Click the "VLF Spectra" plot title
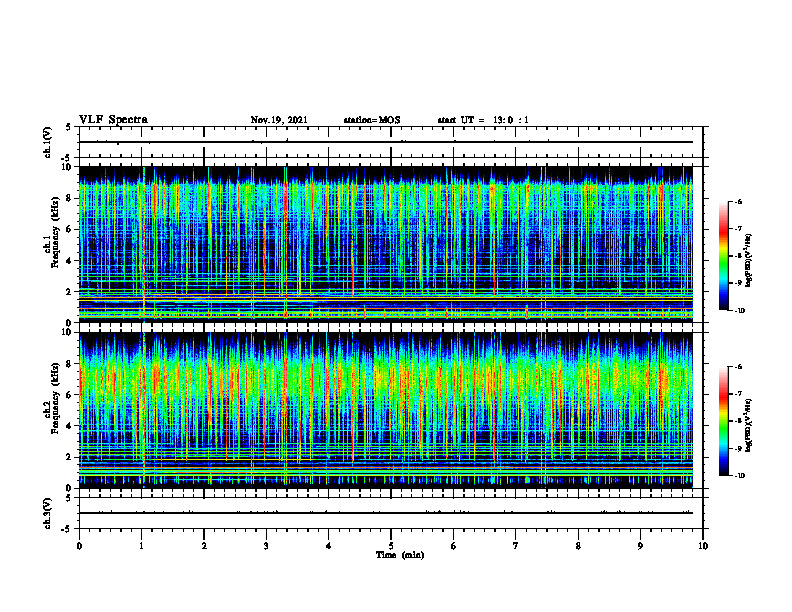This screenshot has width=792, height=612. point(113,120)
